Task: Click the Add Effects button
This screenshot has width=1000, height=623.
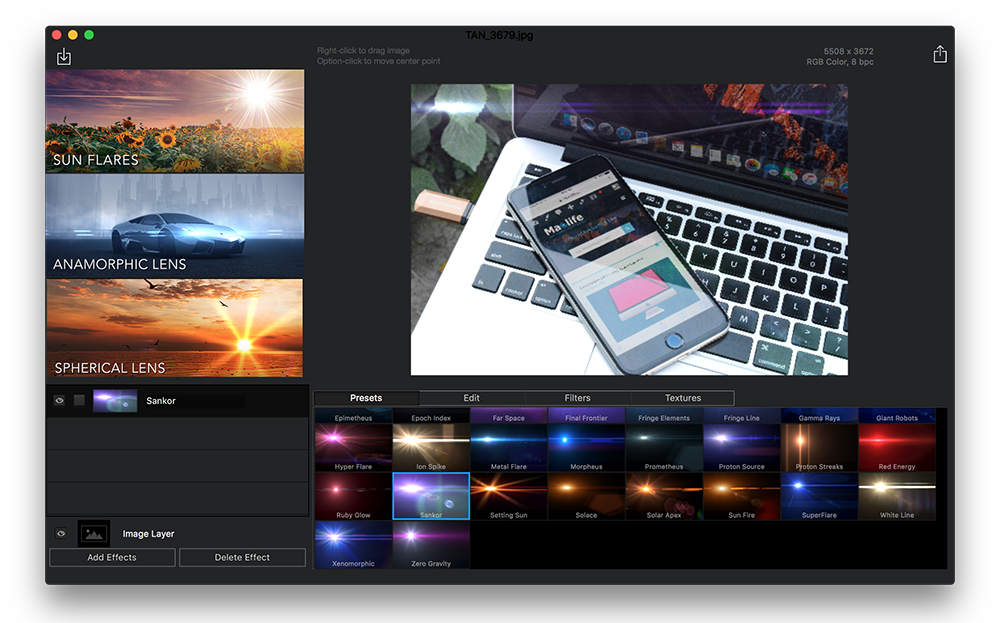Action: click(111, 557)
